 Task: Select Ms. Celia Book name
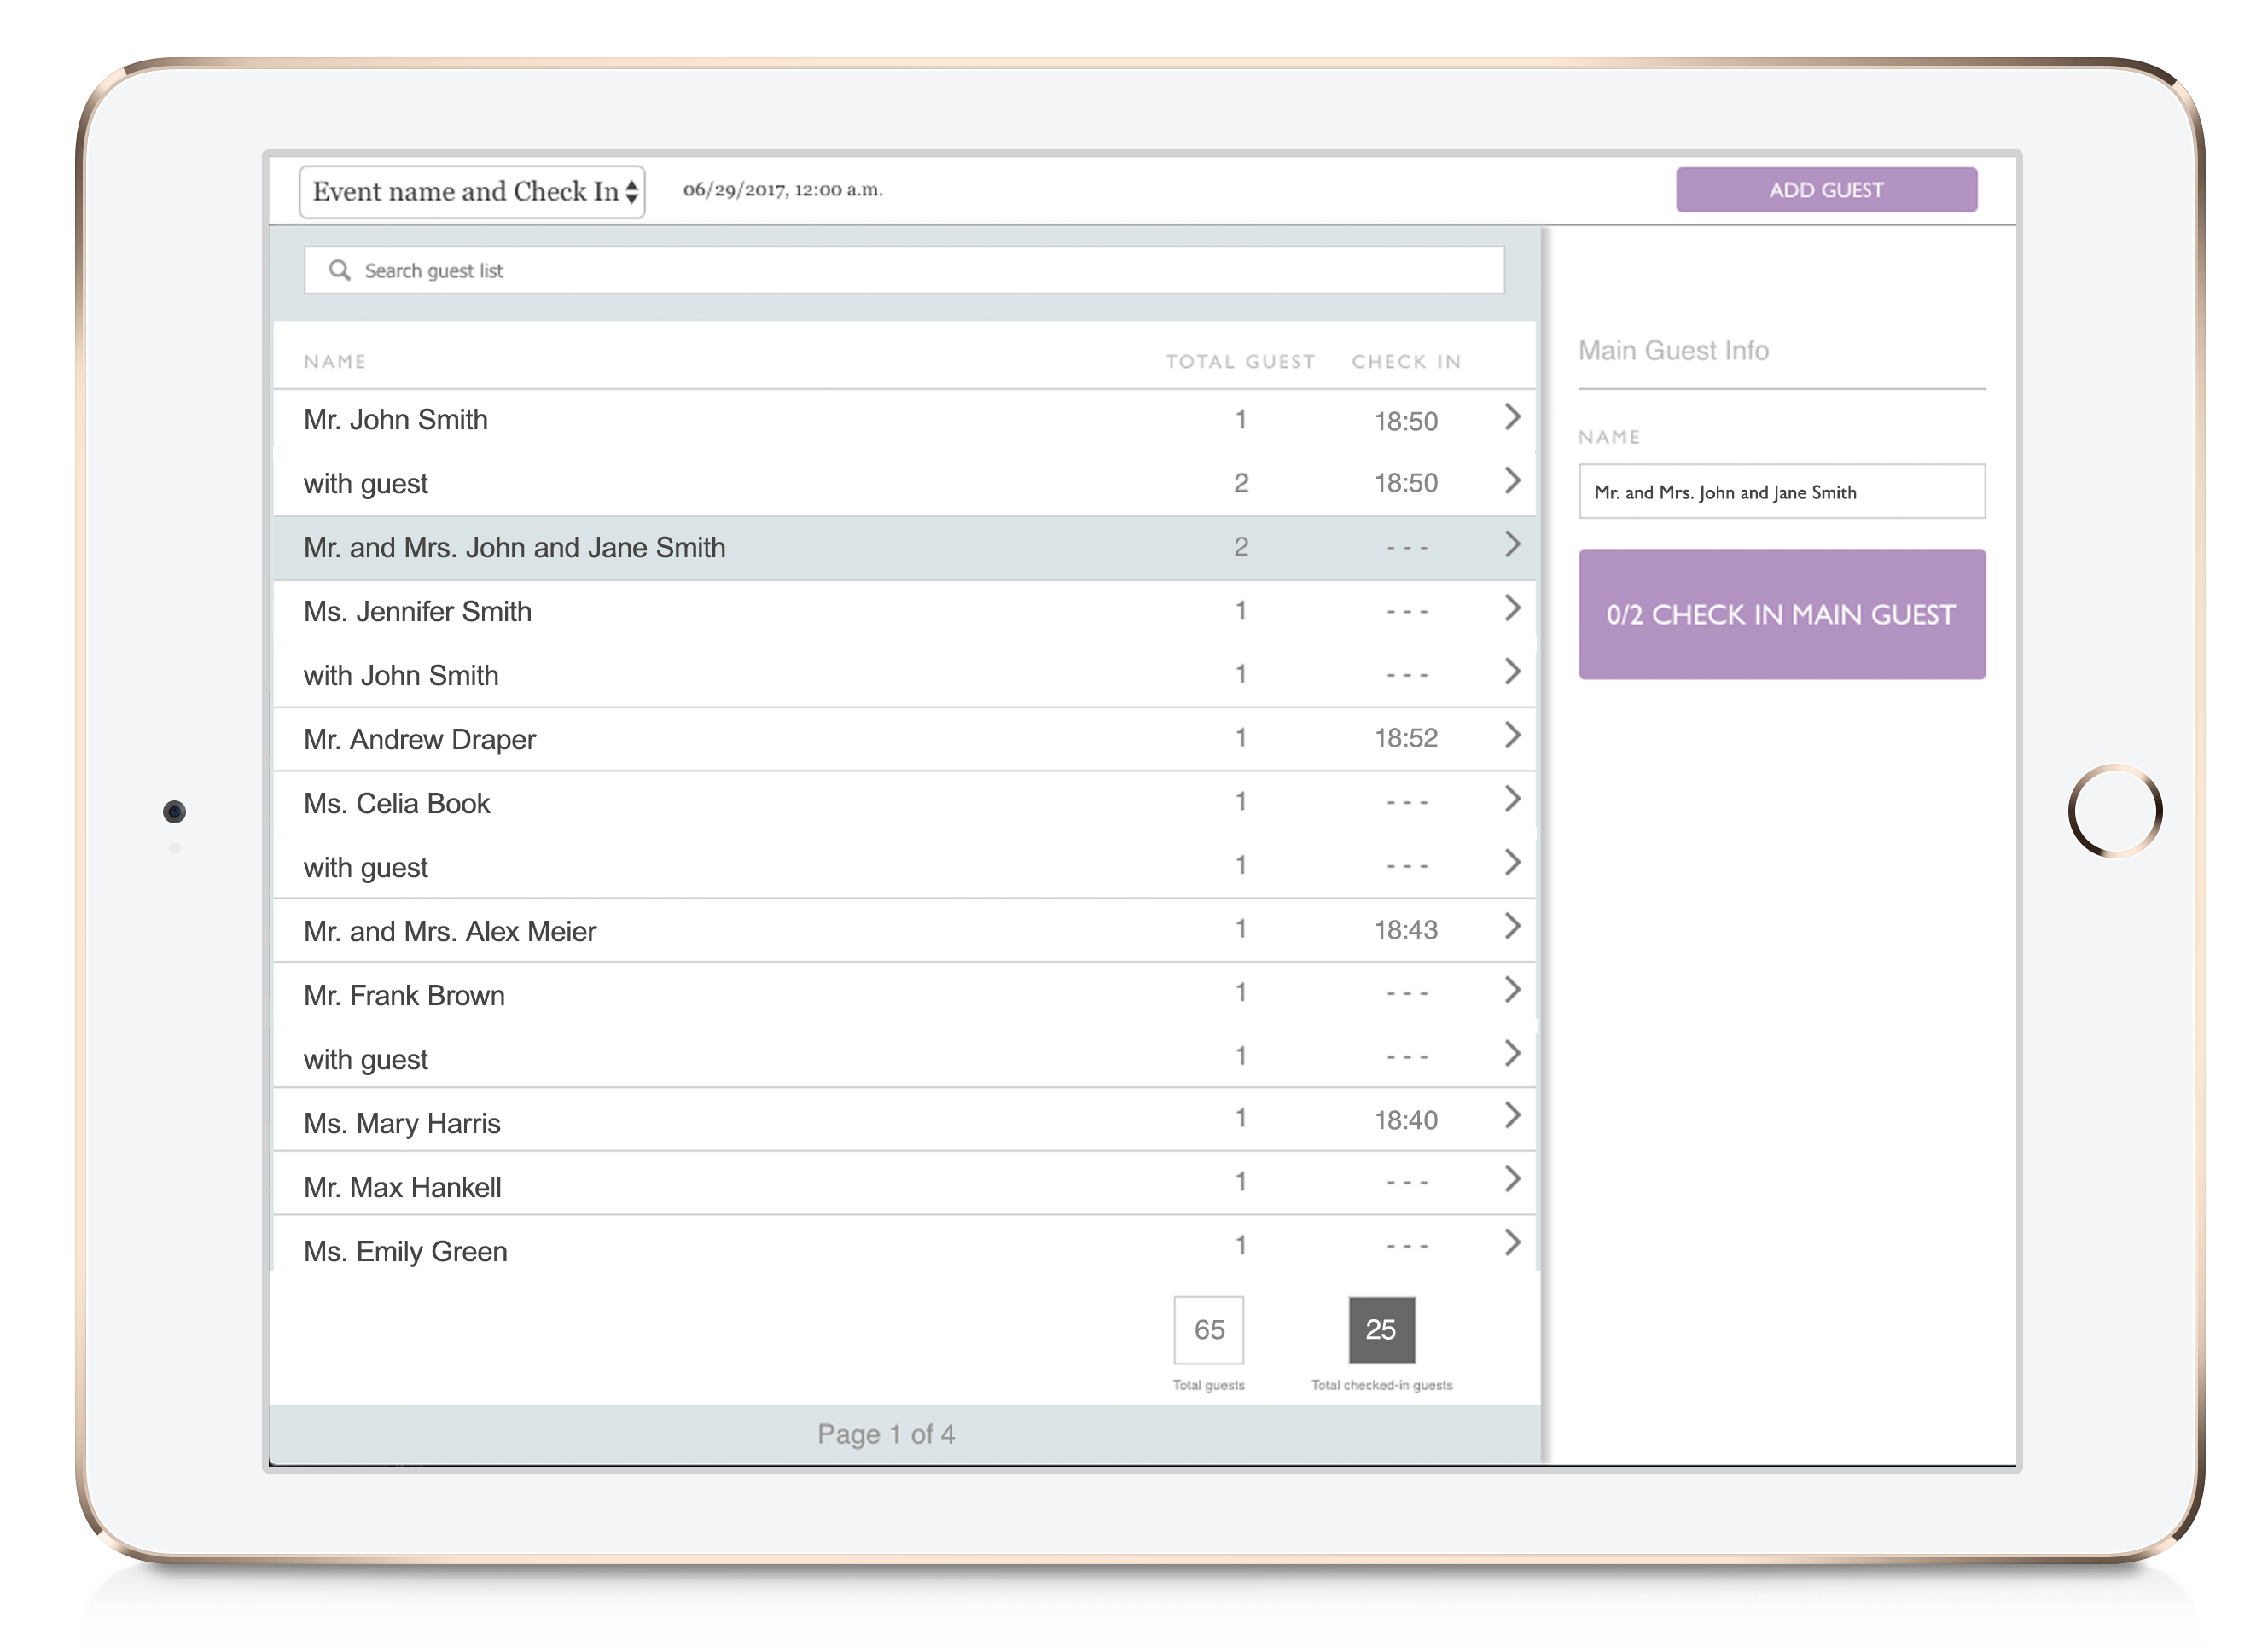point(397,804)
